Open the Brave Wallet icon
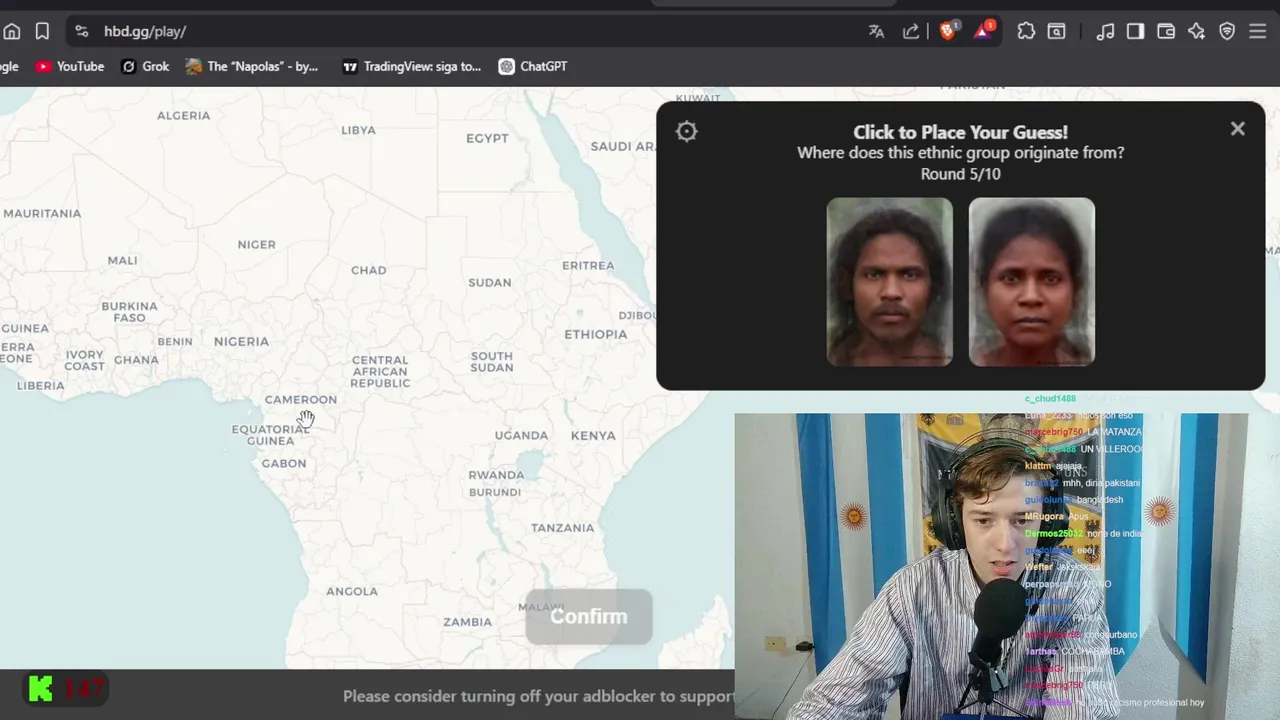This screenshot has width=1280, height=720. [1166, 31]
